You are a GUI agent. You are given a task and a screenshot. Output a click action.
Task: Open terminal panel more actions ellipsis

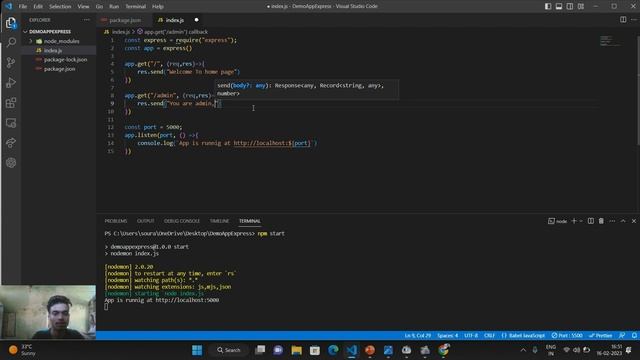(612, 221)
